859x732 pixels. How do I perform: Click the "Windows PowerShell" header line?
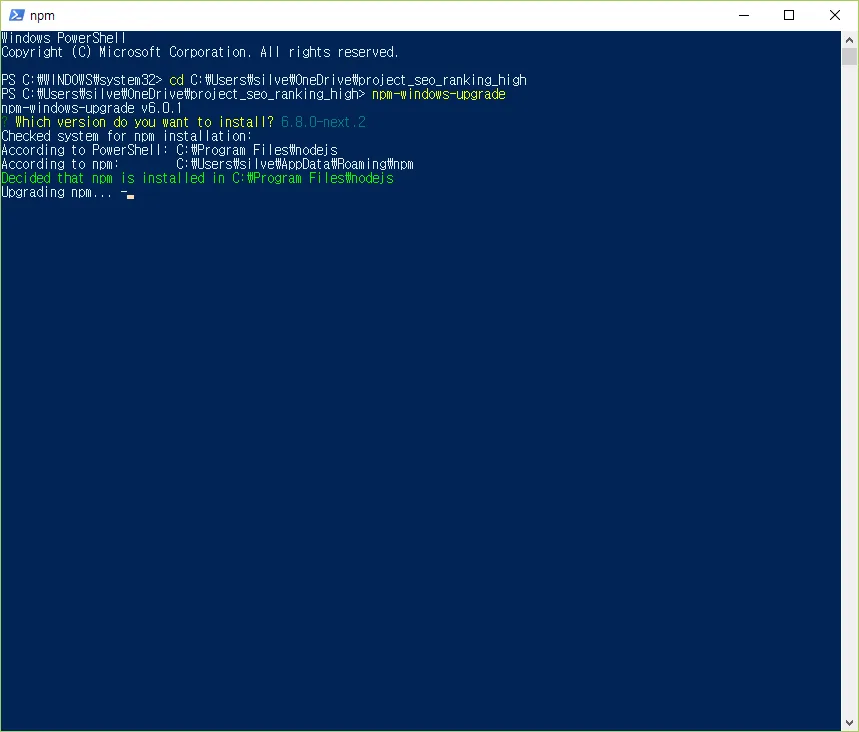pos(64,38)
